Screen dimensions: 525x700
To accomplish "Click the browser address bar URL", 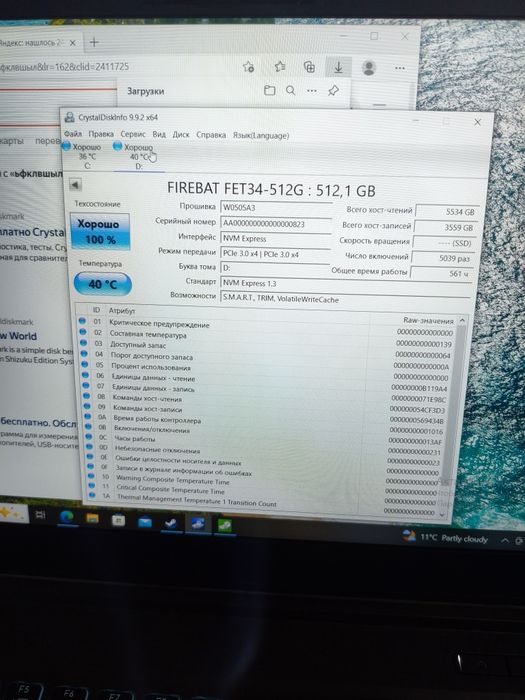I will pos(65,67).
